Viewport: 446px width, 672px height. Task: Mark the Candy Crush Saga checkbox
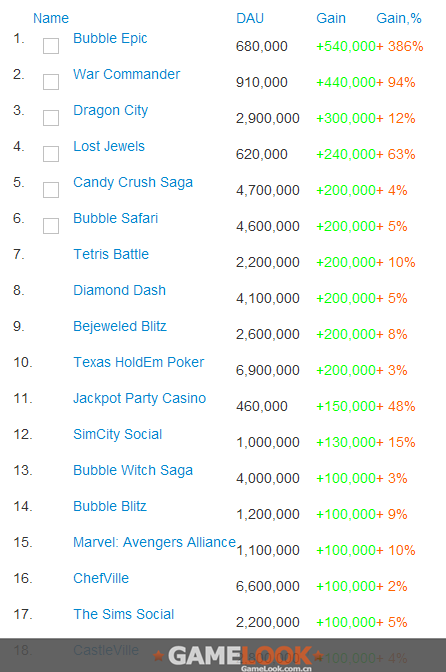[51, 190]
